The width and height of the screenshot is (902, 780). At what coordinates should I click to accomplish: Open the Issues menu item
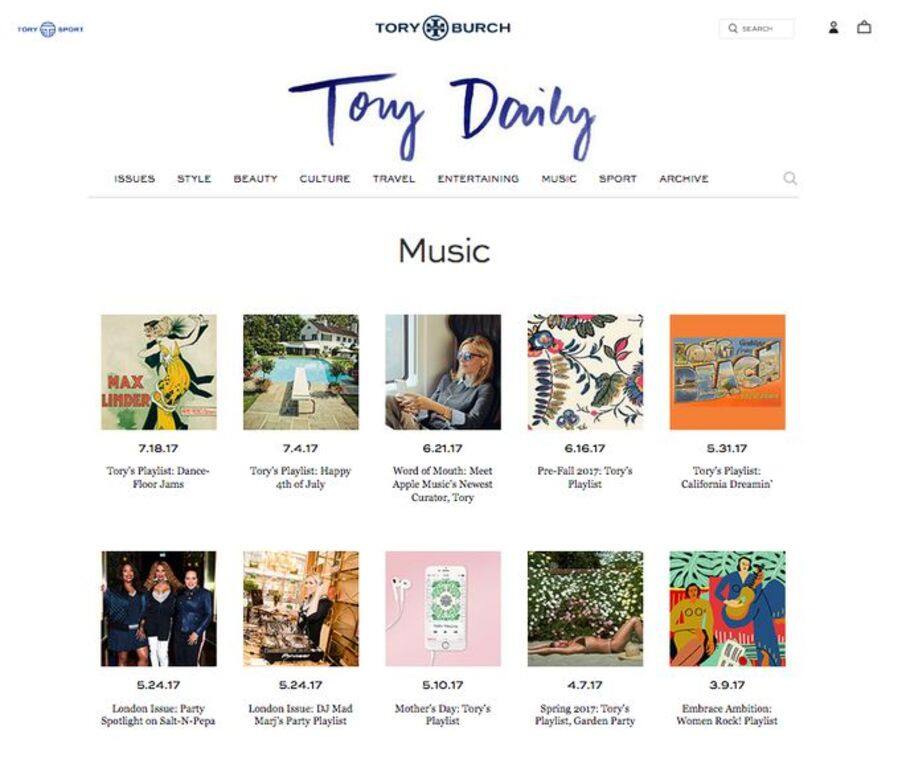pyautogui.click(x=135, y=179)
